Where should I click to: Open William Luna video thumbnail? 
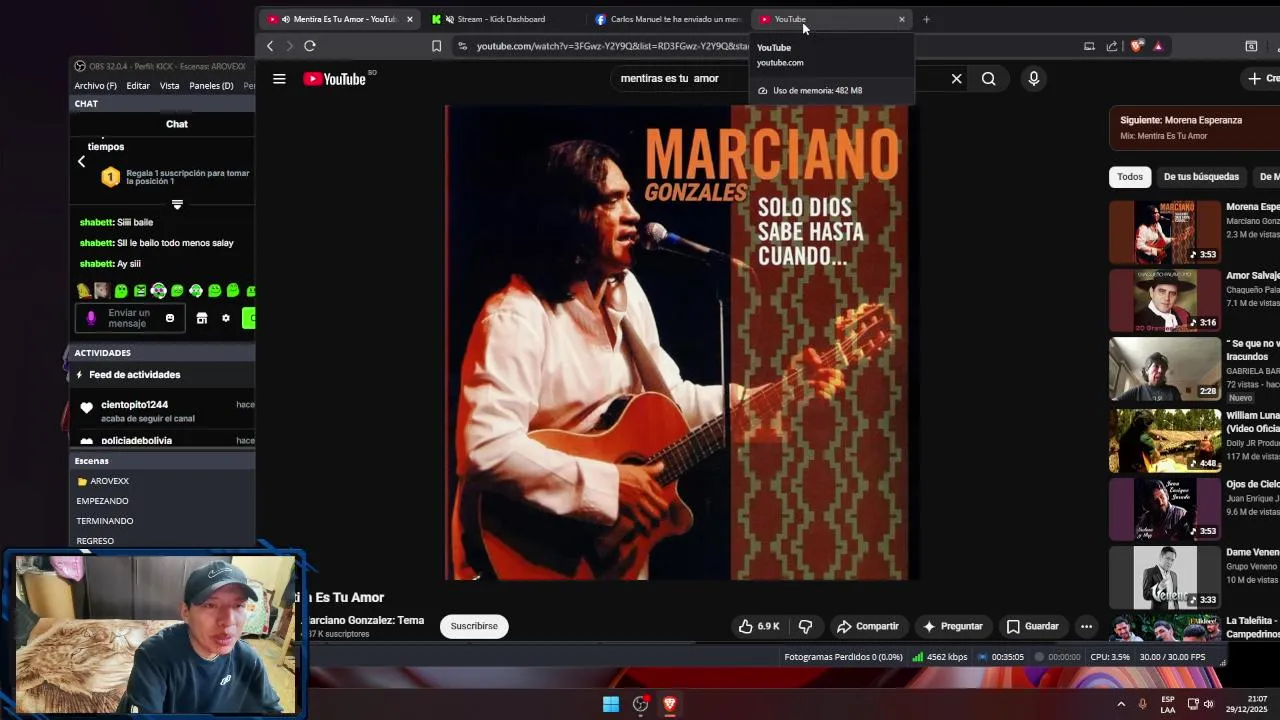tap(1165, 440)
